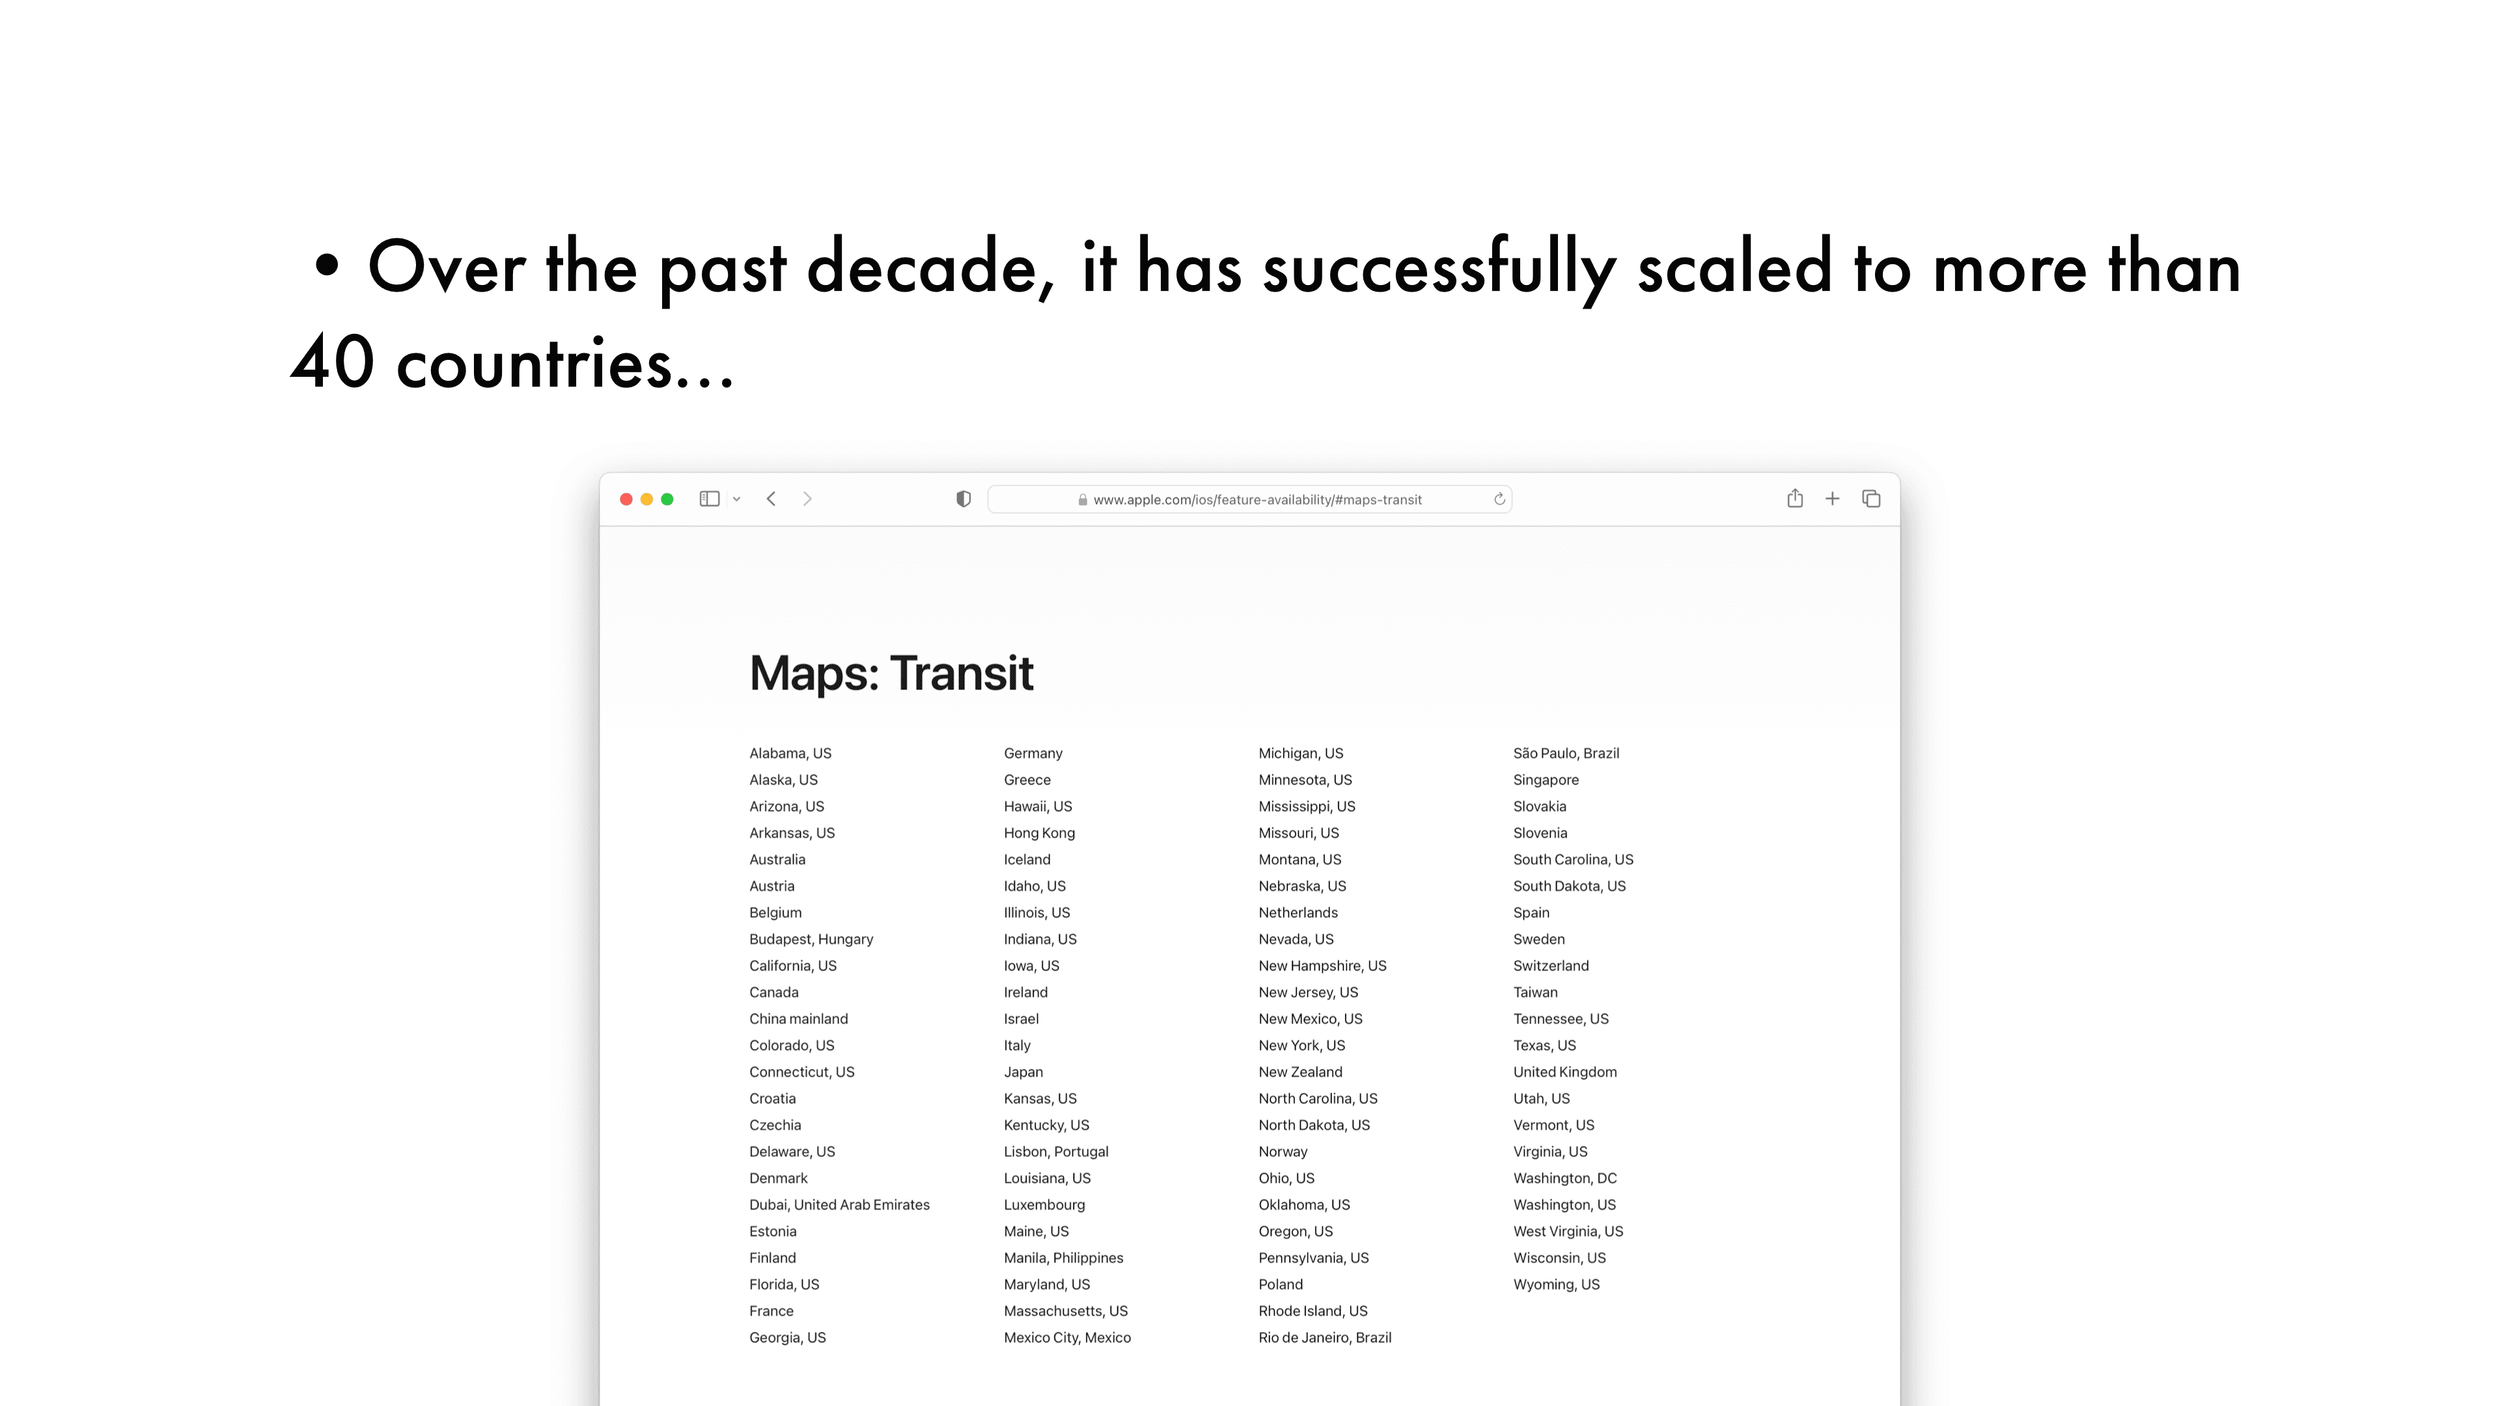Select 'Netherlands' in the list

[1297, 912]
